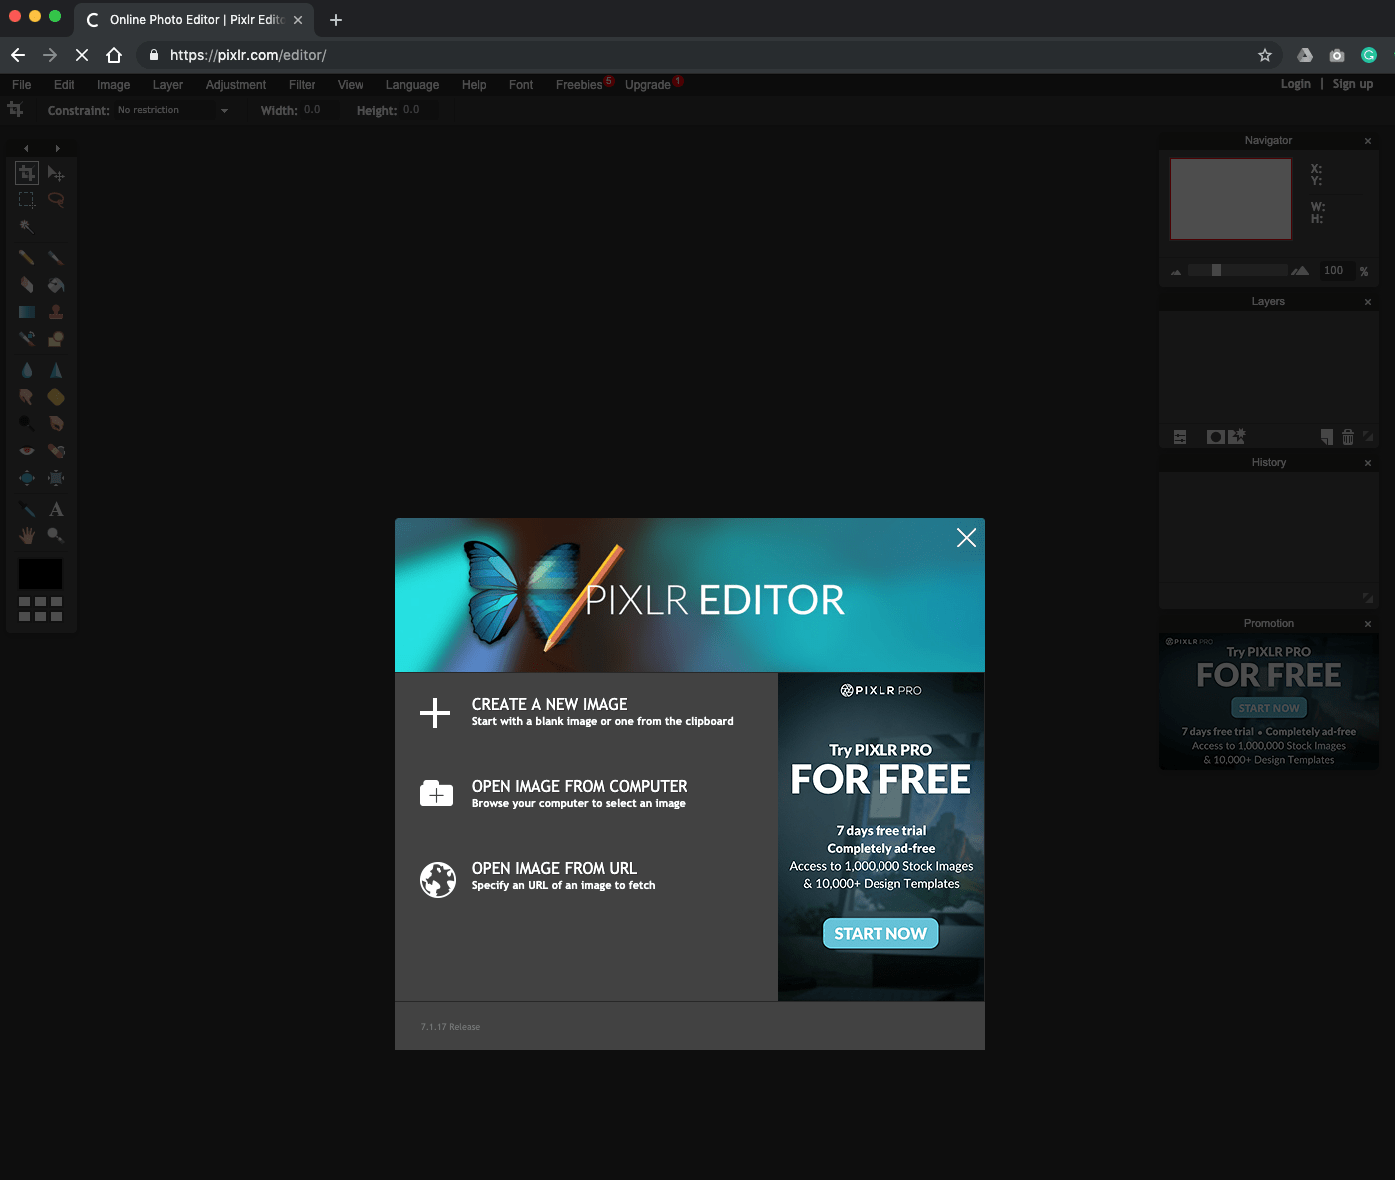Collapse toolbox with left arrow
This screenshot has width=1395, height=1180.
(26, 148)
